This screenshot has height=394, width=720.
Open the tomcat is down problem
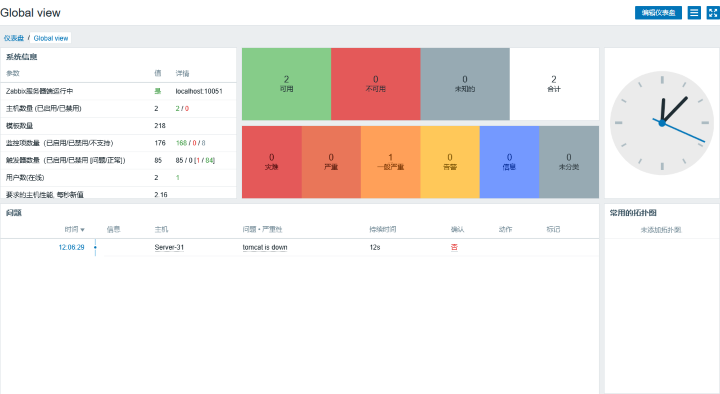click(265, 247)
